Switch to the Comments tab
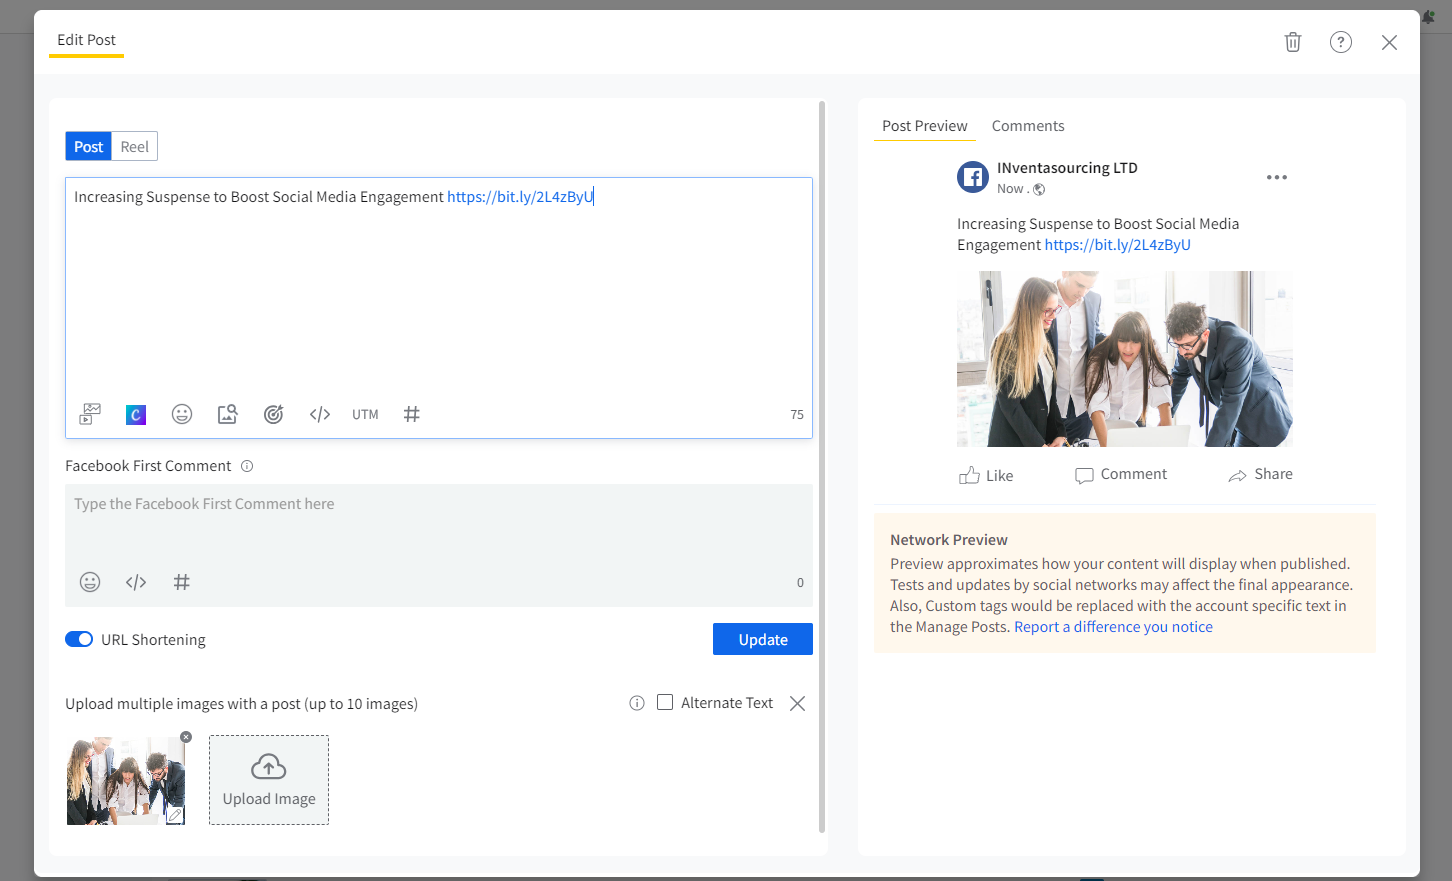Image resolution: width=1452 pixels, height=881 pixels. tap(1028, 126)
